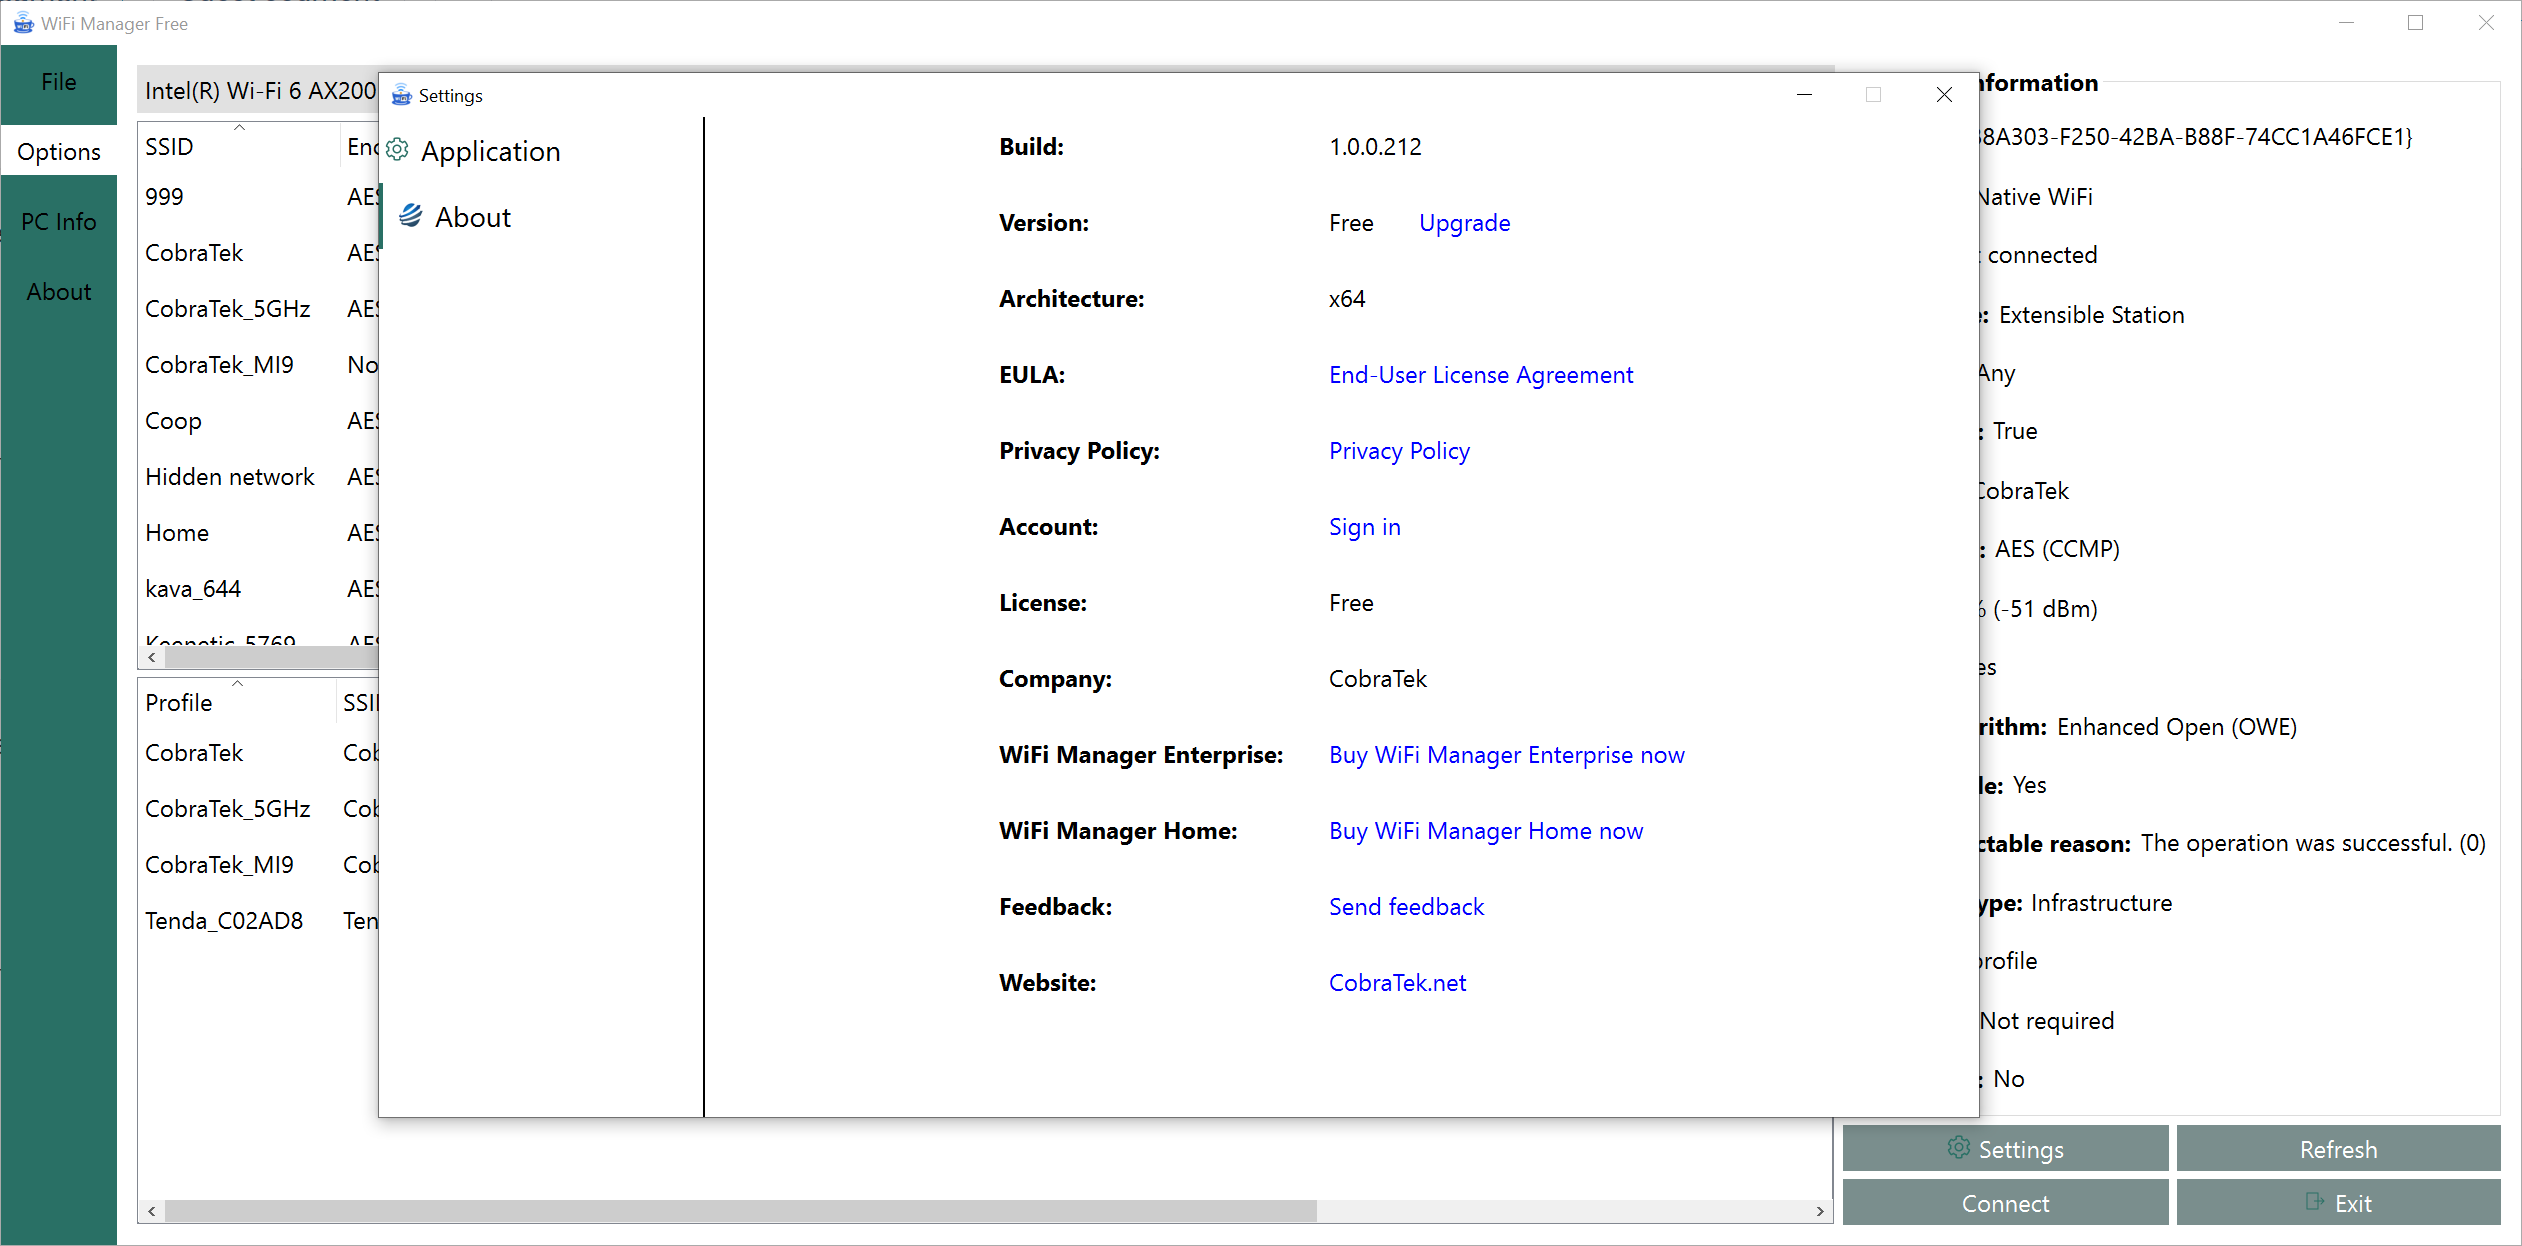Select the Coop network row
2522x1246 pixels.
[258, 421]
